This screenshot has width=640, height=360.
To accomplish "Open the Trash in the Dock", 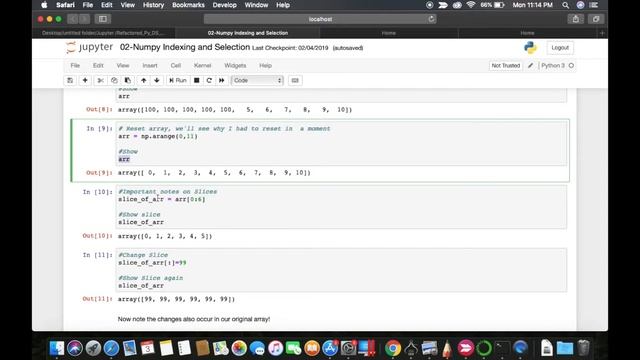I will click(584, 348).
